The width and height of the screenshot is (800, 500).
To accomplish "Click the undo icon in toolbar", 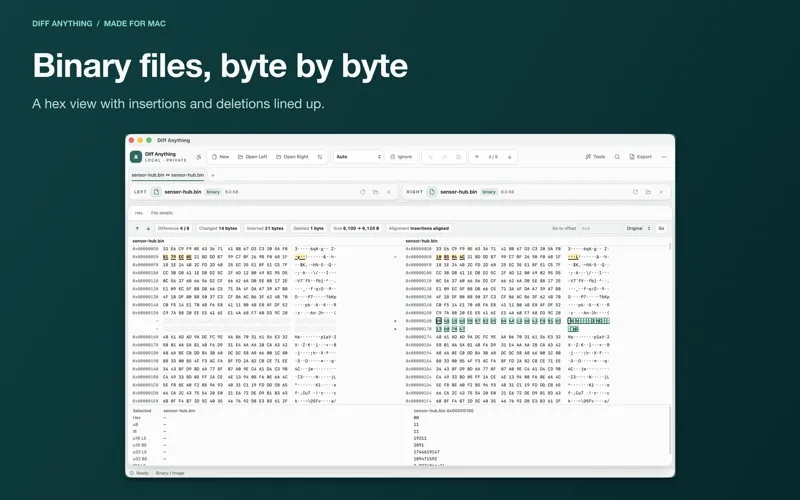I will click(x=430, y=157).
